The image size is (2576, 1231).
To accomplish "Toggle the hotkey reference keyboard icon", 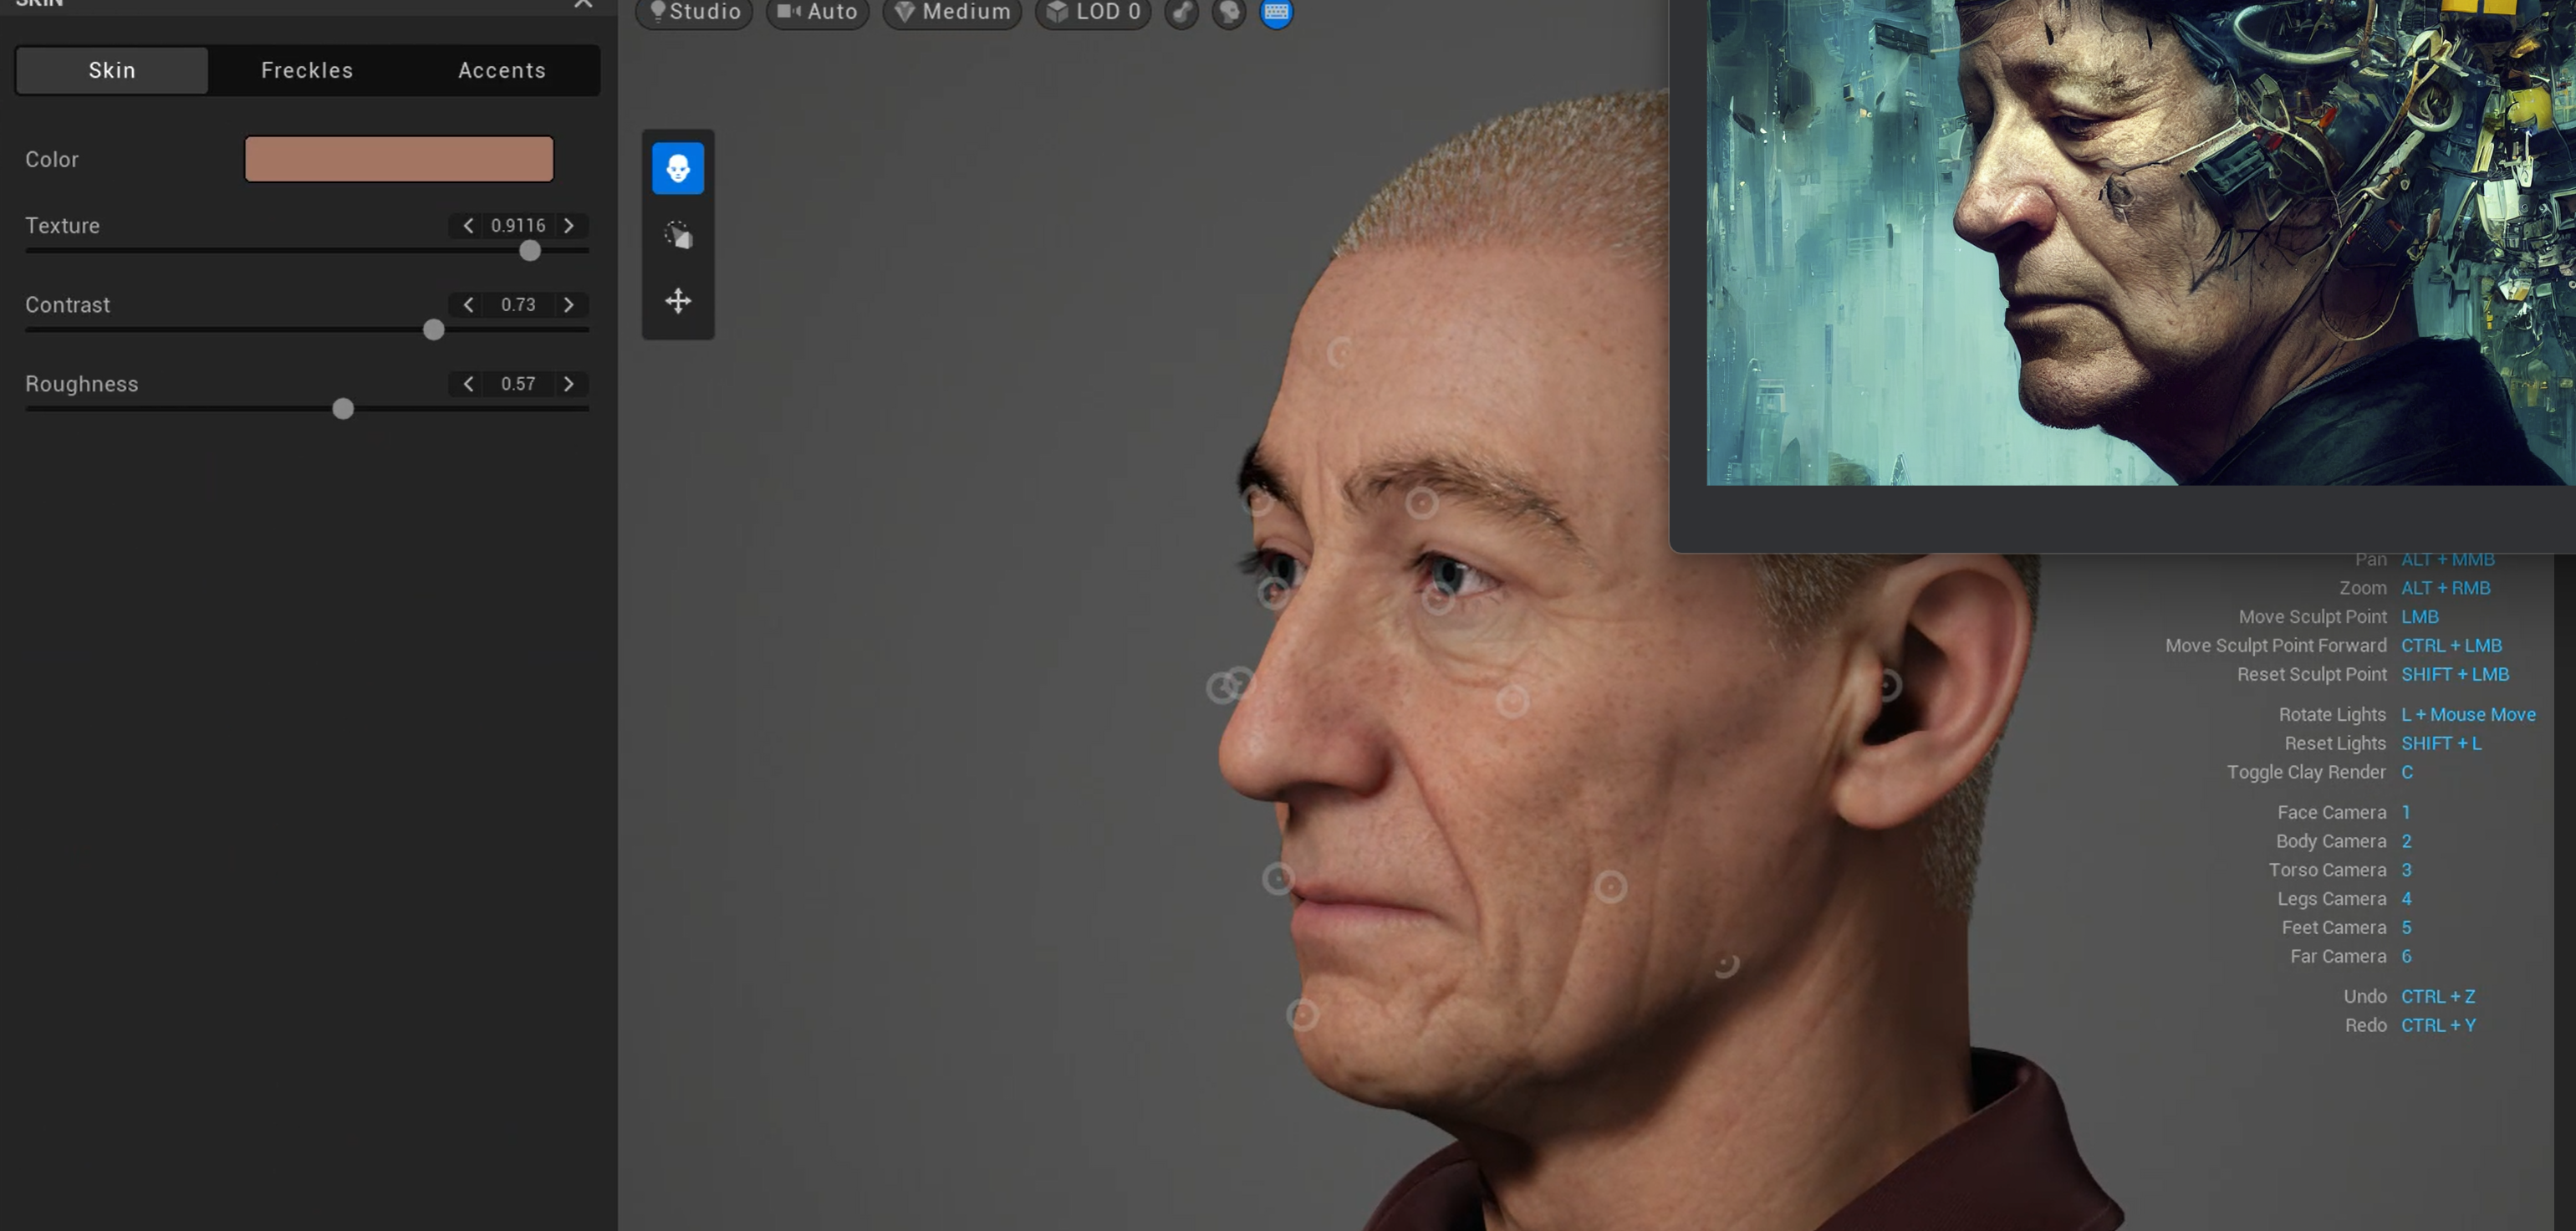I will [1276, 12].
